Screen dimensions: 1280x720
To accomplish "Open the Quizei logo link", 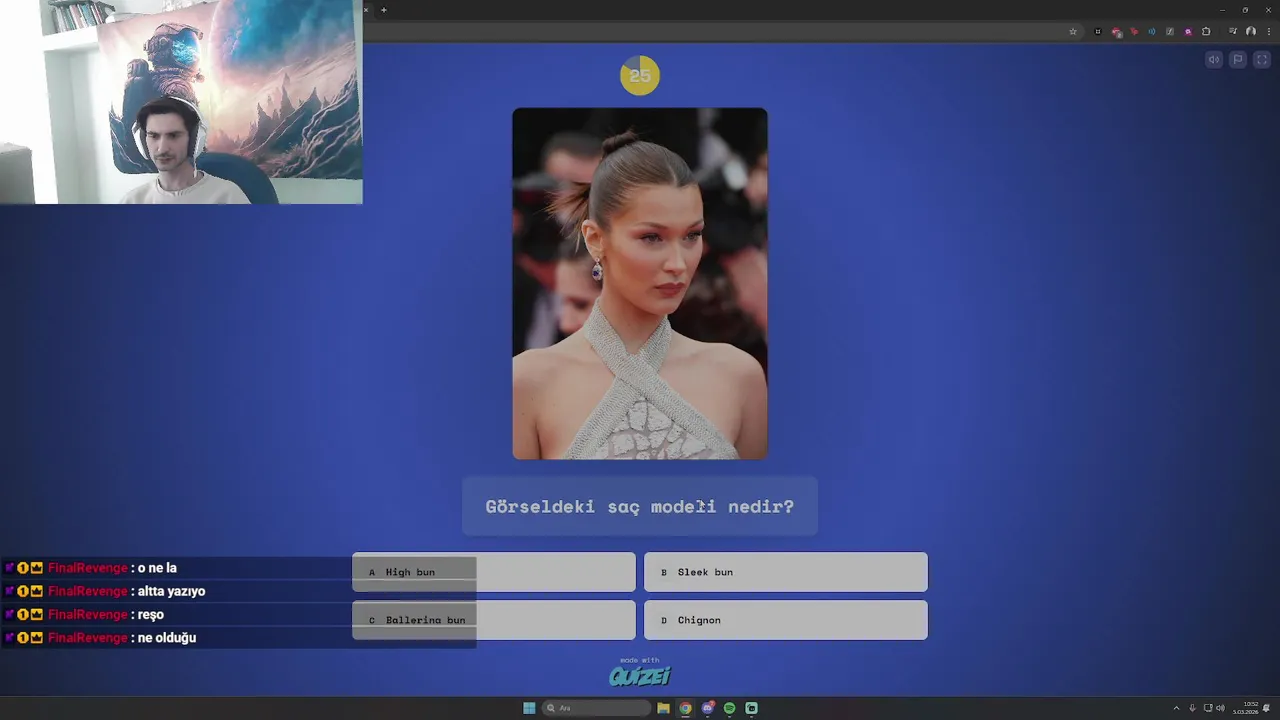I will pyautogui.click(x=640, y=675).
